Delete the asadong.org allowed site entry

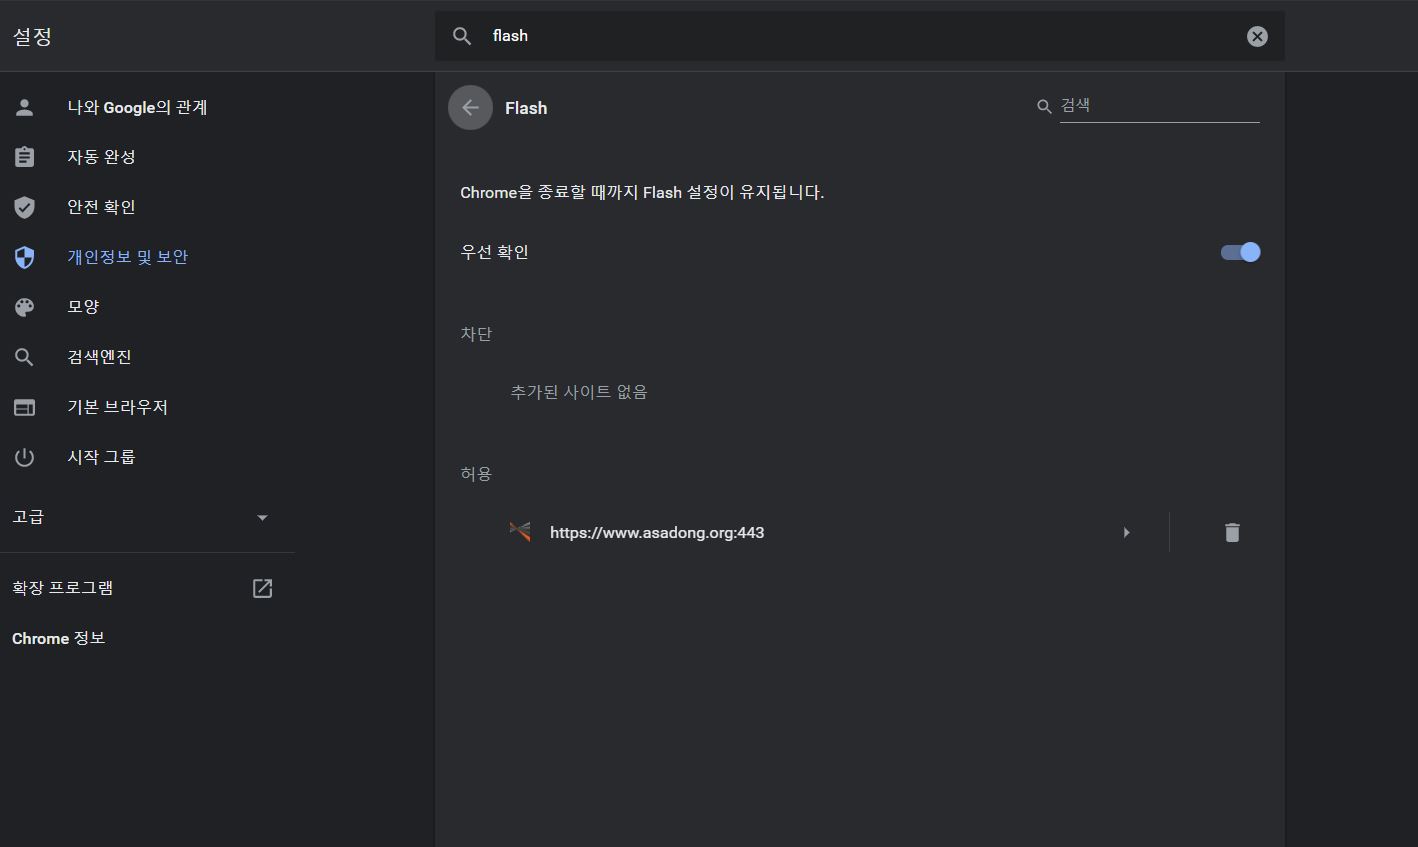tap(1232, 532)
